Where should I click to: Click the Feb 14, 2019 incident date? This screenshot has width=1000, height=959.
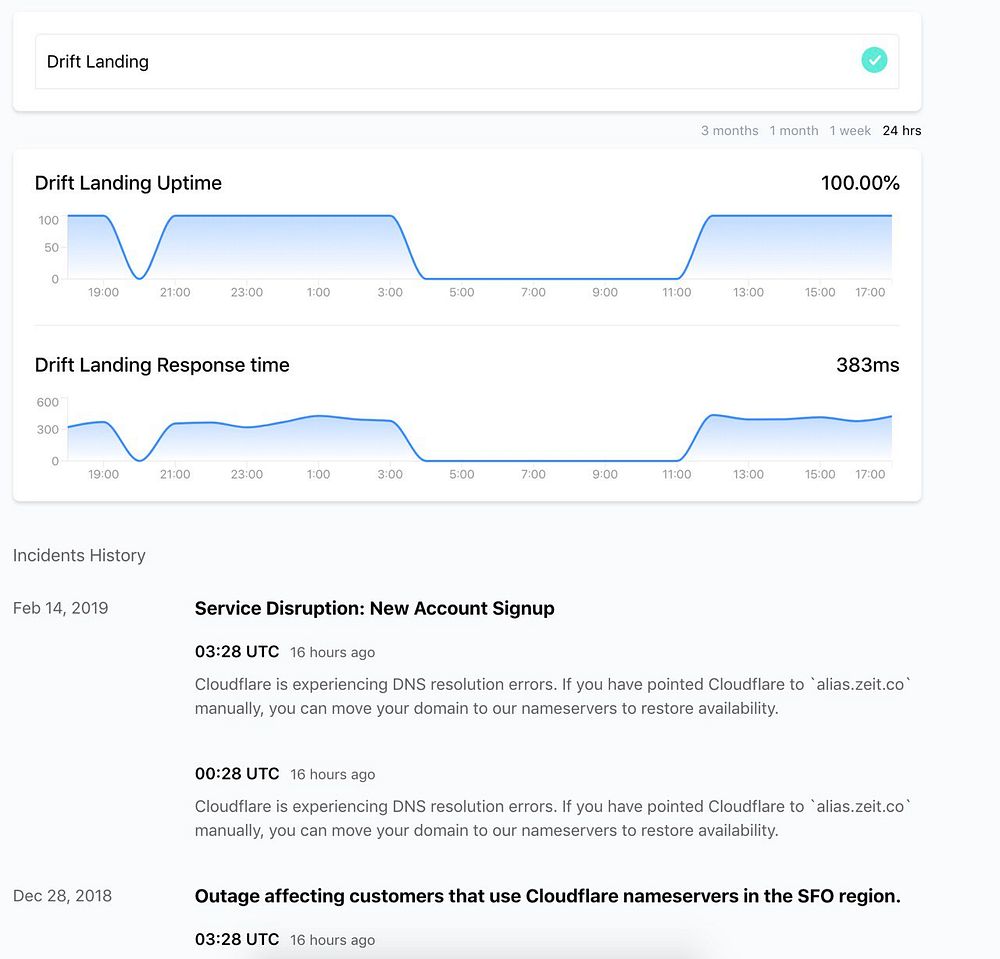pyautogui.click(x=60, y=608)
